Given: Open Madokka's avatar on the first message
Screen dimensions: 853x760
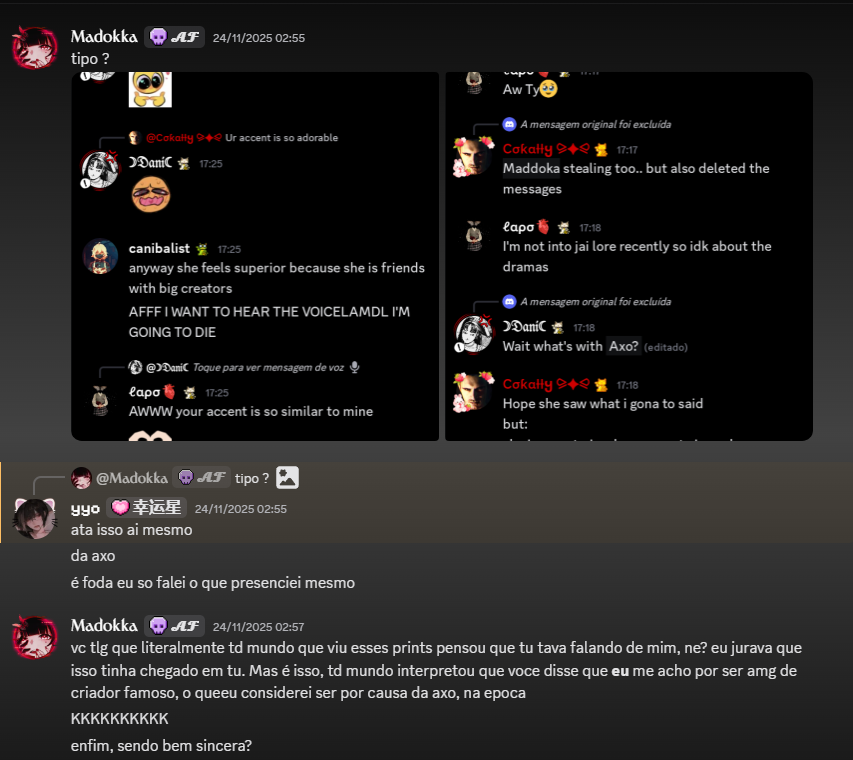Looking at the screenshot, I should pos(35,48).
